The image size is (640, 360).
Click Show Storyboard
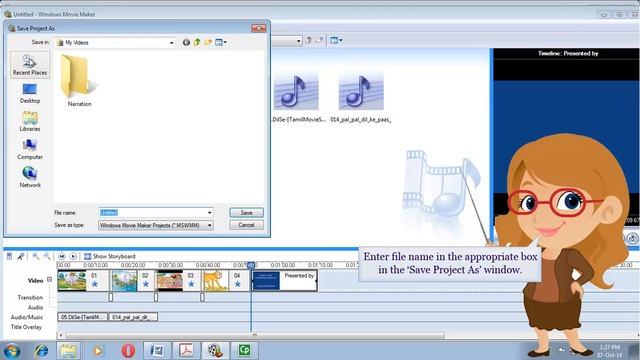[x=109, y=256]
